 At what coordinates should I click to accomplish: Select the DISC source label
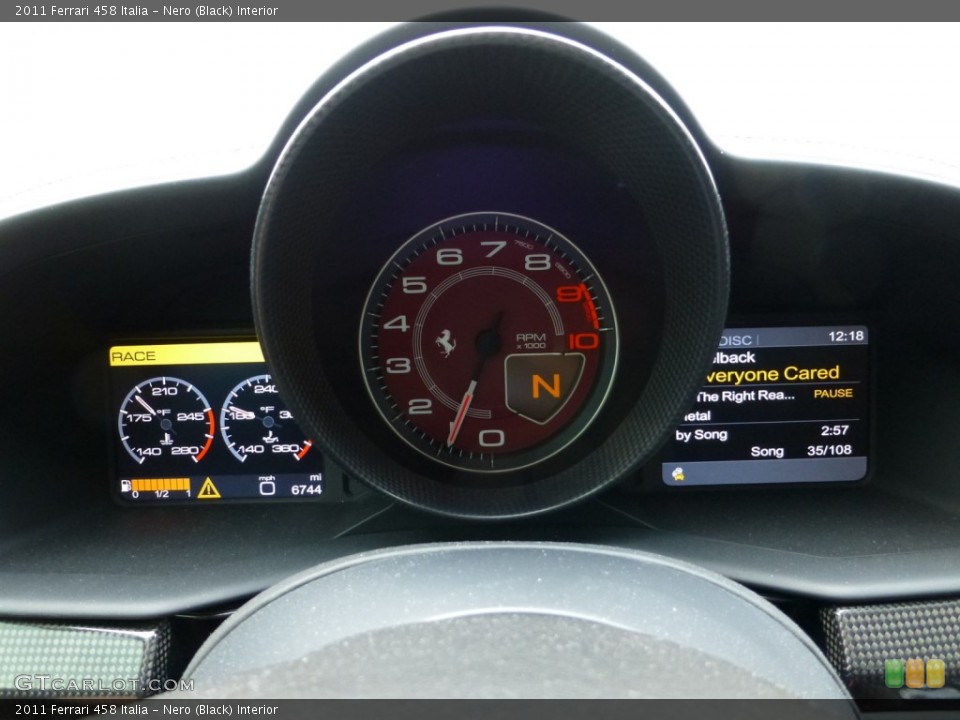pos(734,340)
